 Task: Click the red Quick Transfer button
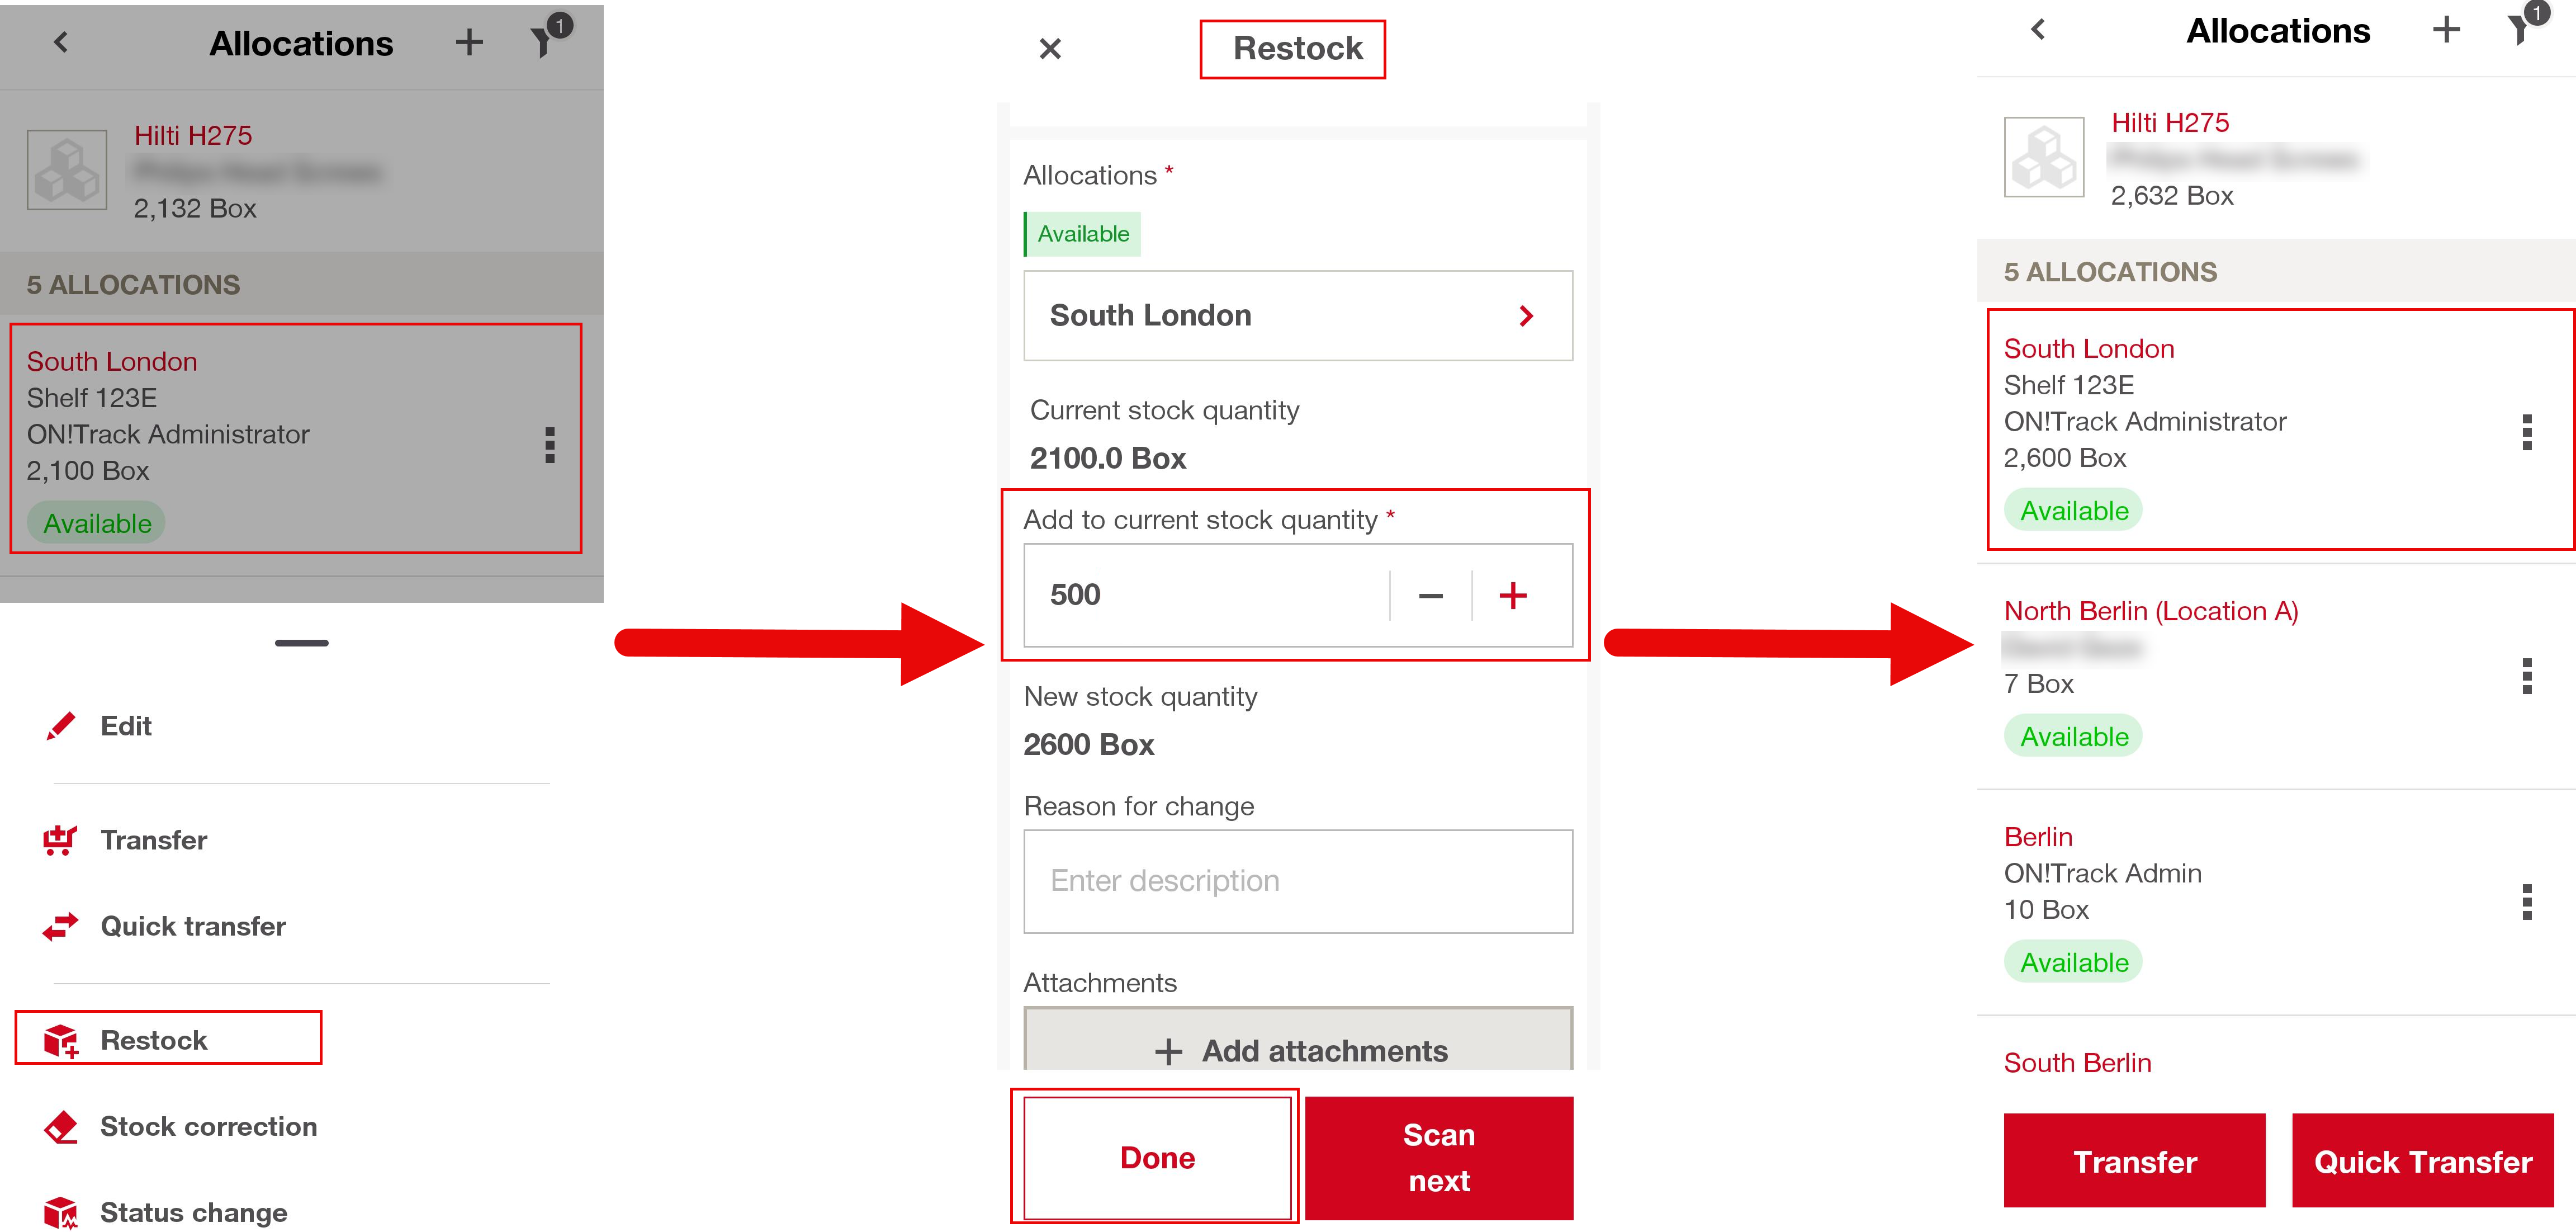tap(2422, 1161)
